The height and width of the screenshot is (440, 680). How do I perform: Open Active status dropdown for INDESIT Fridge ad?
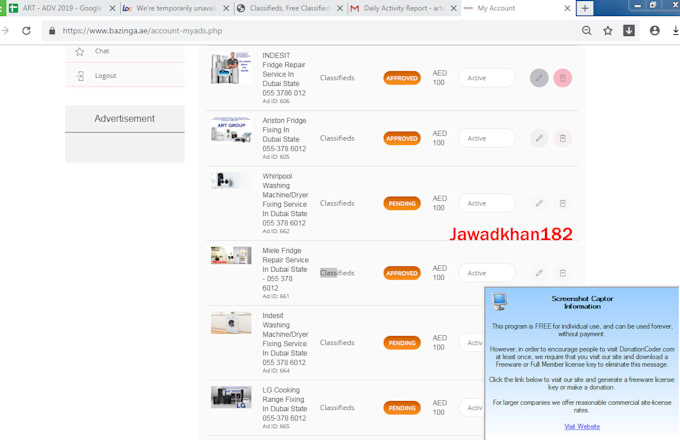pyautogui.click(x=487, y=78)
